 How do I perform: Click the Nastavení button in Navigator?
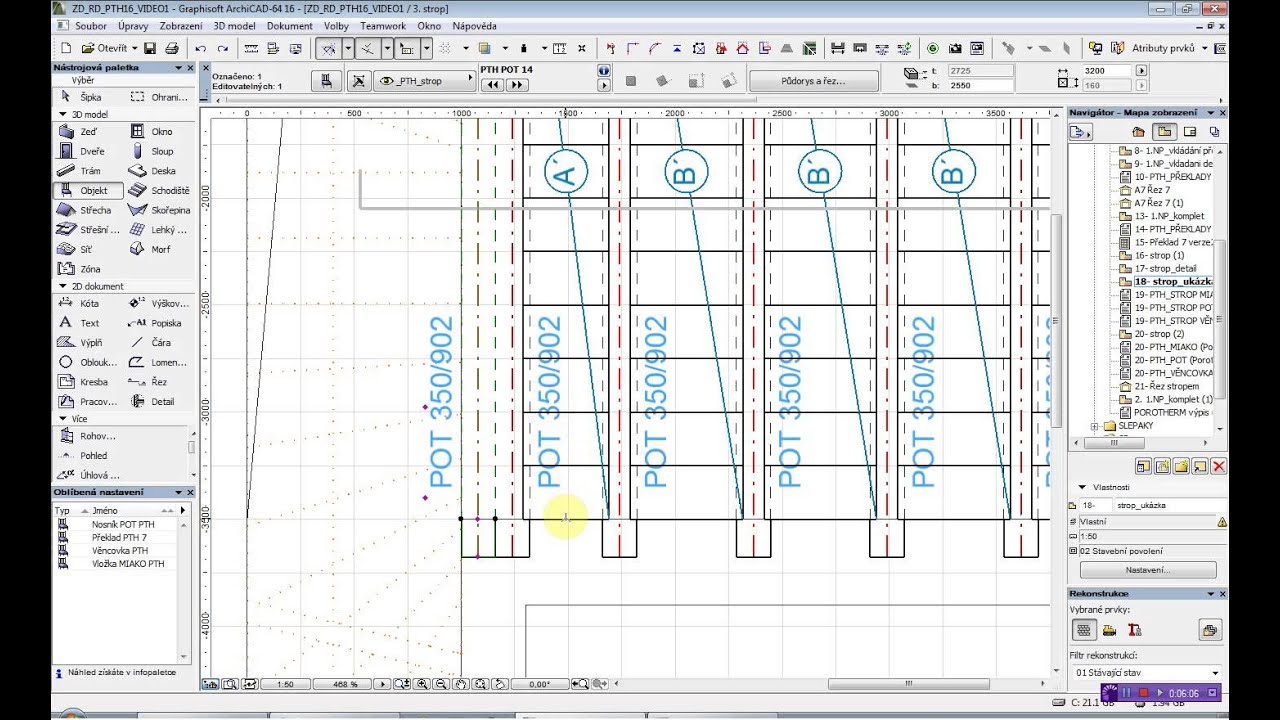[1148, 570]
